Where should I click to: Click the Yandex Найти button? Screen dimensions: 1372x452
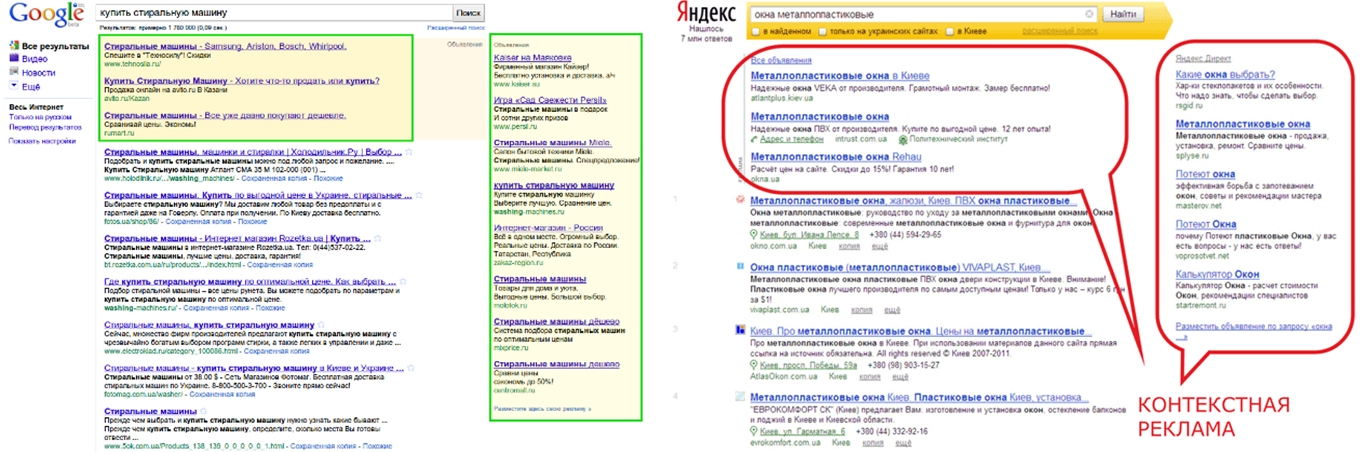1124,15
